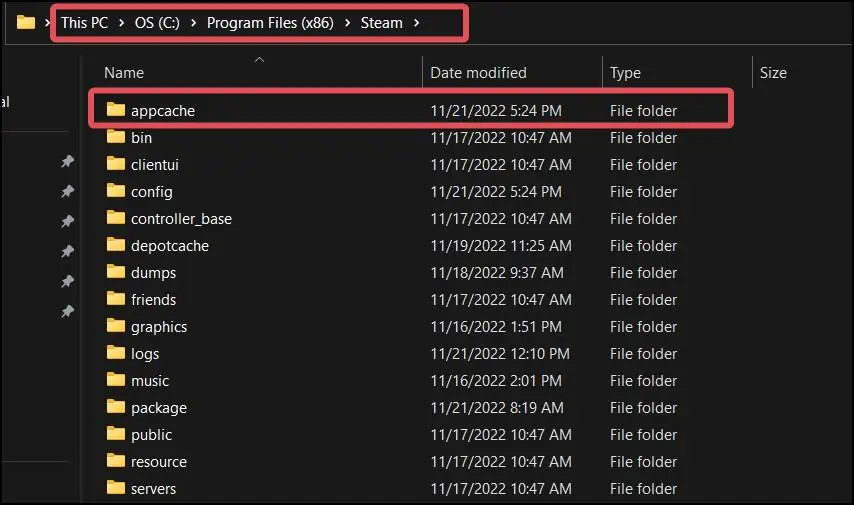Image resolution: width=854 pixels, height=505 pixels.
Task: Sort by Size column header
Action: pyautogui.click(x=773, y=73)
